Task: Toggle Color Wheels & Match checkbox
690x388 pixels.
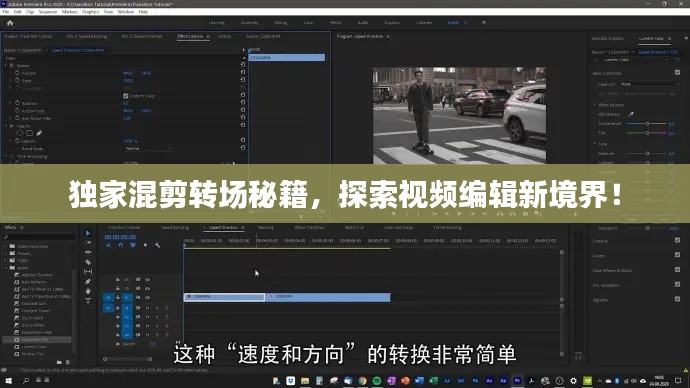Action: pos(677,270)
